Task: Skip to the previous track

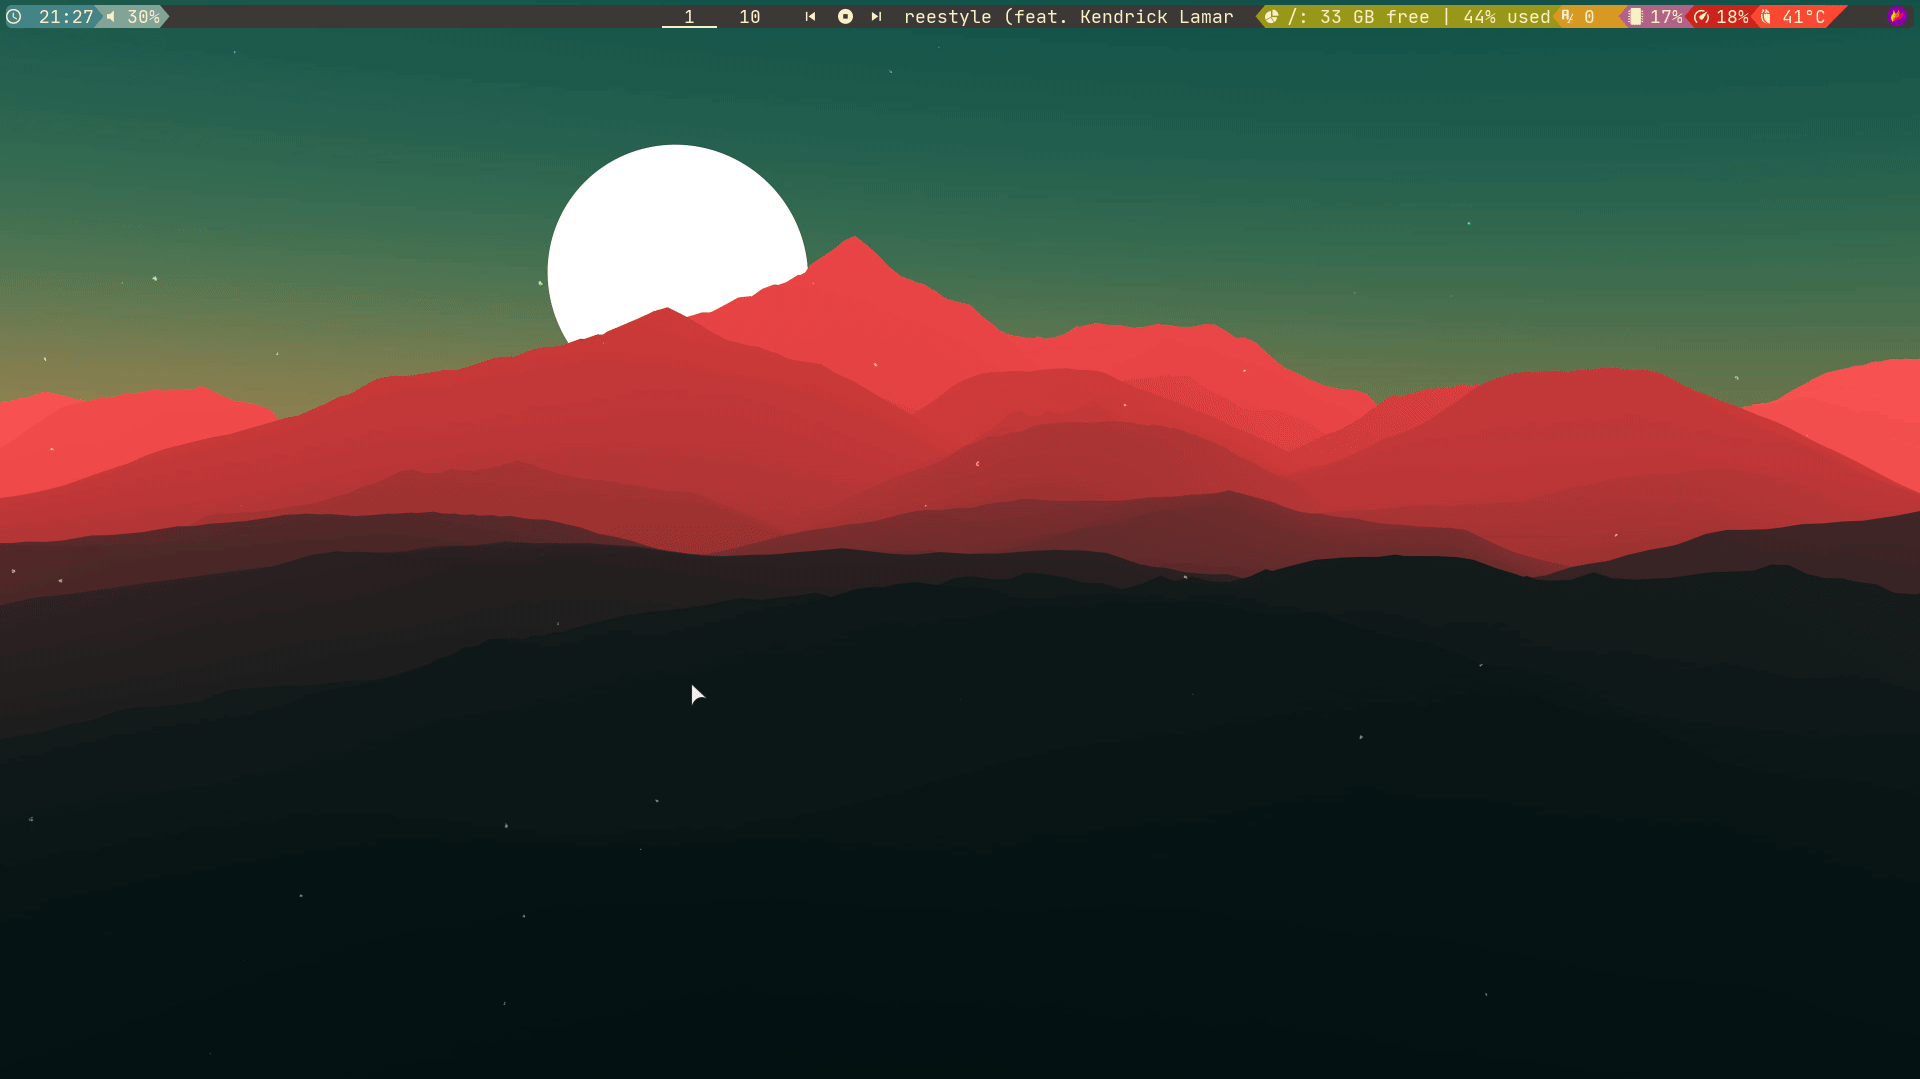Action: (x=810, y=17)
